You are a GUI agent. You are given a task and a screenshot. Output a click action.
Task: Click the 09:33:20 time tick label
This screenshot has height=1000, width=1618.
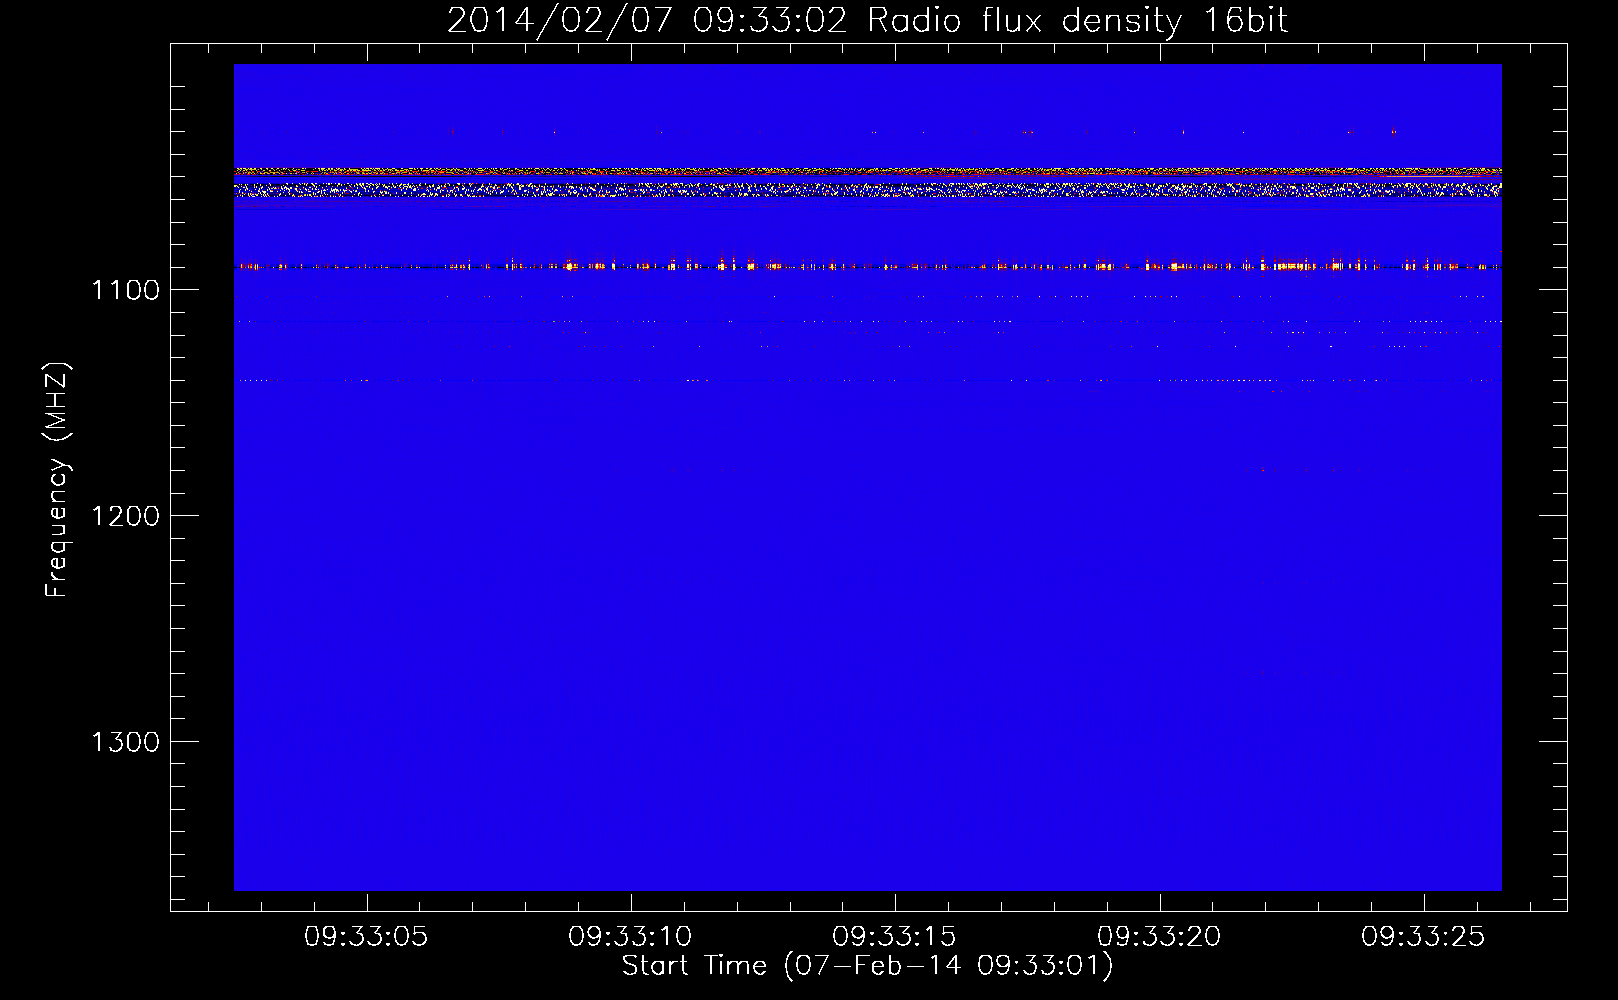[x=1159, y=937]
